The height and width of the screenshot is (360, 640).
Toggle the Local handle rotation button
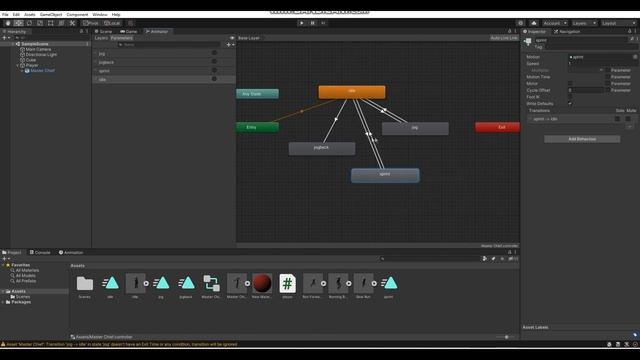tap(112, 23)
